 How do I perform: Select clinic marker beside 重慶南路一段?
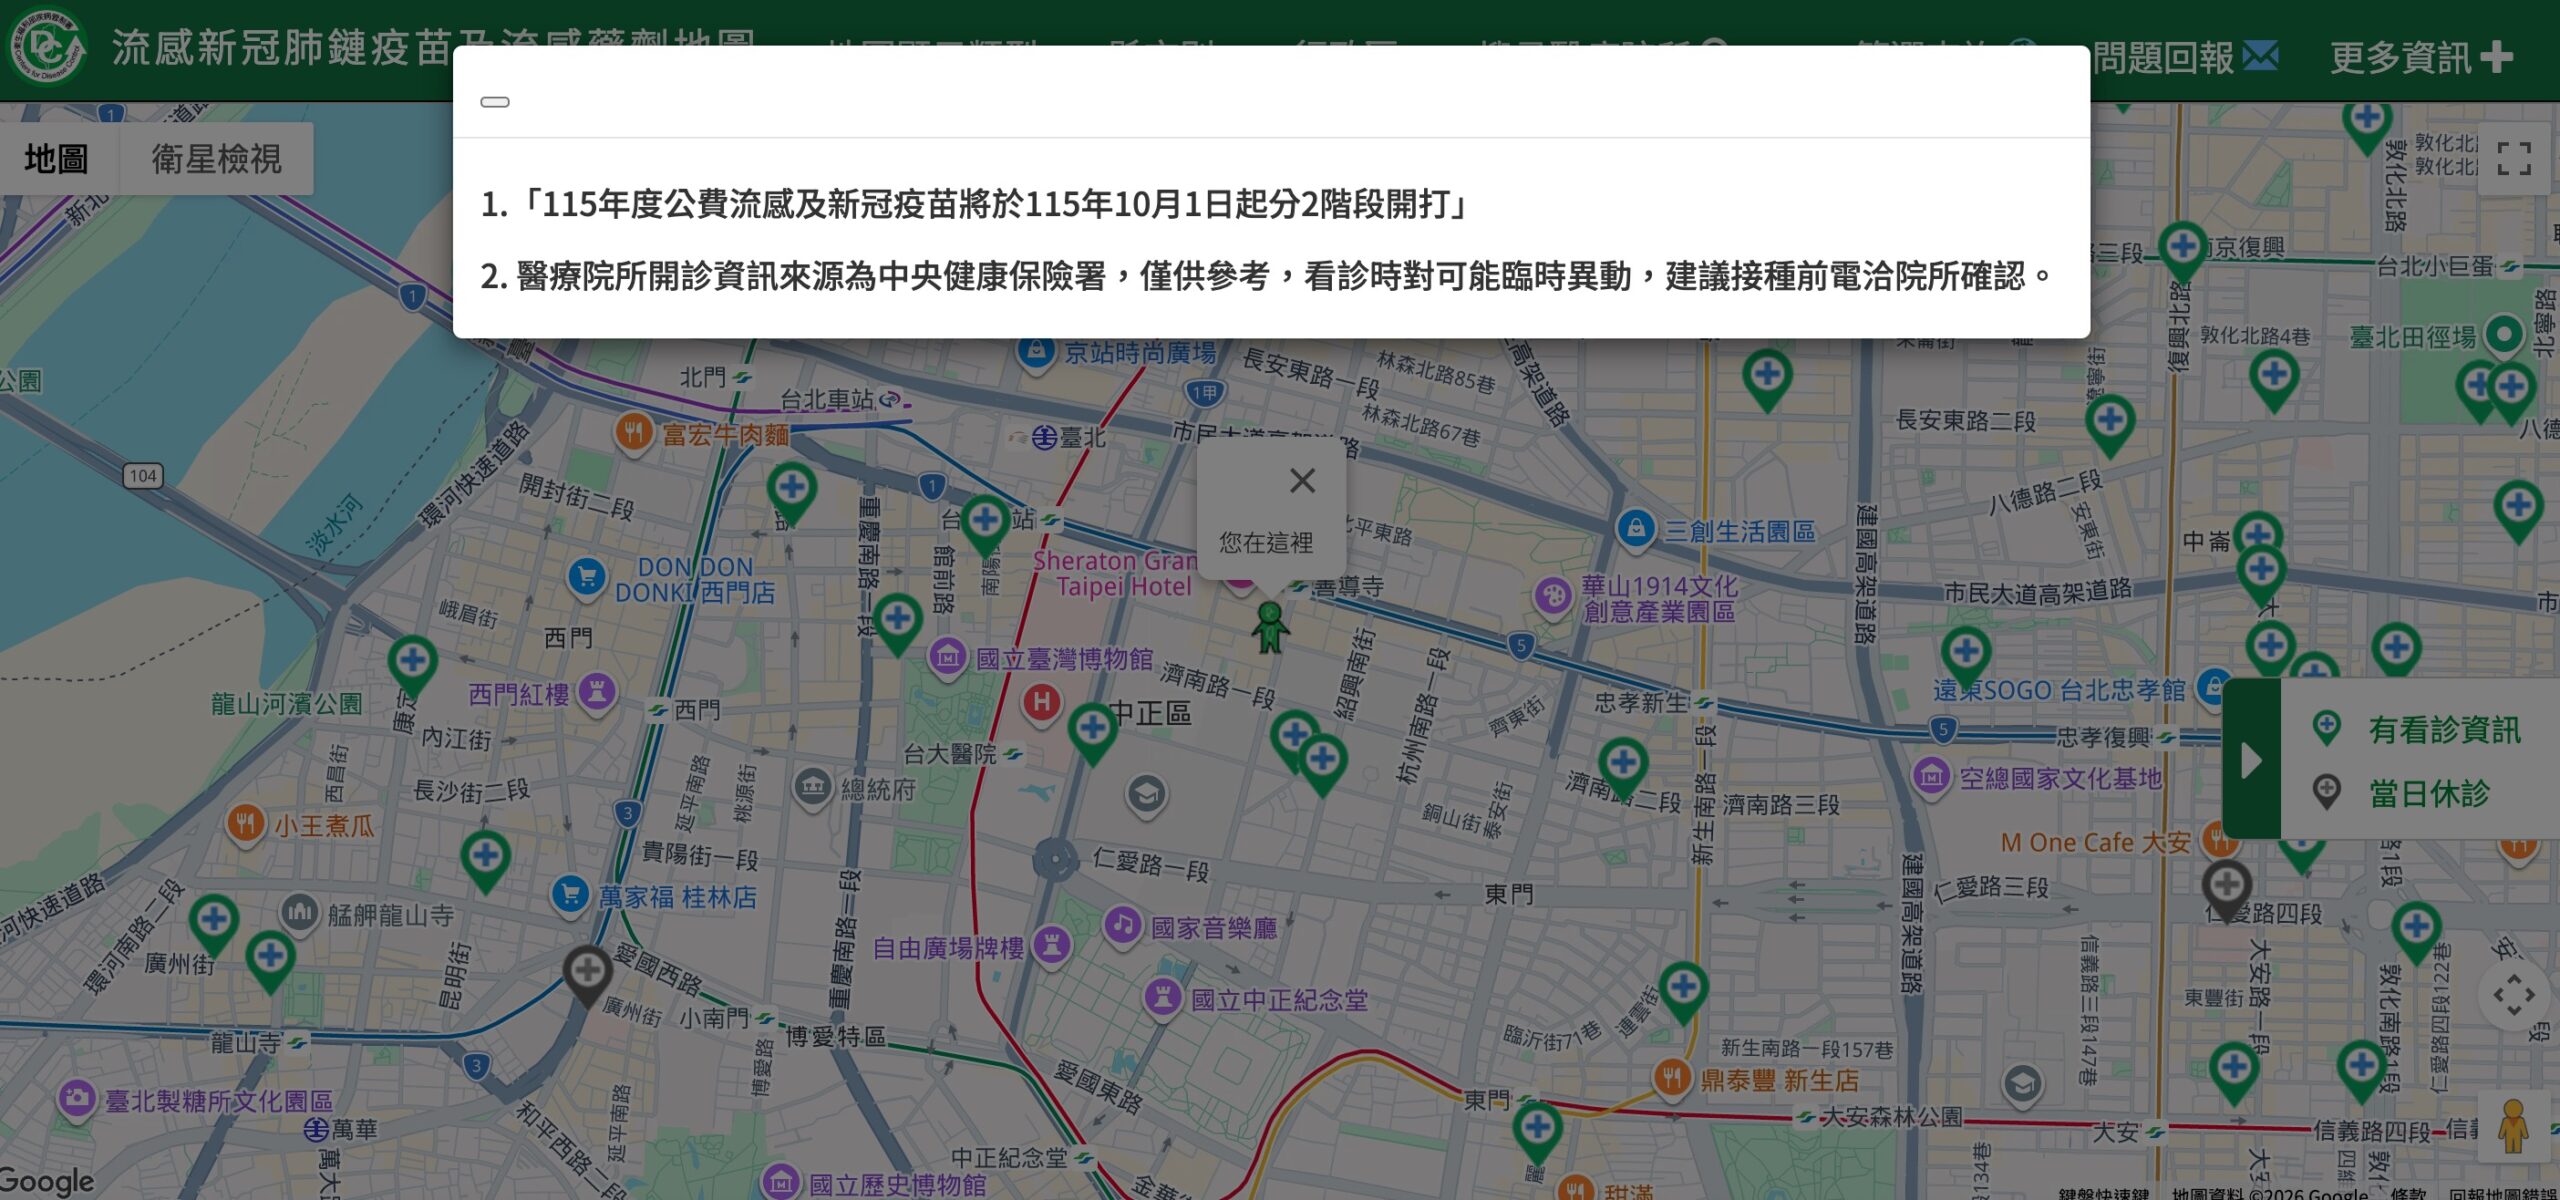pyautogui.click(x=897, y=625)
